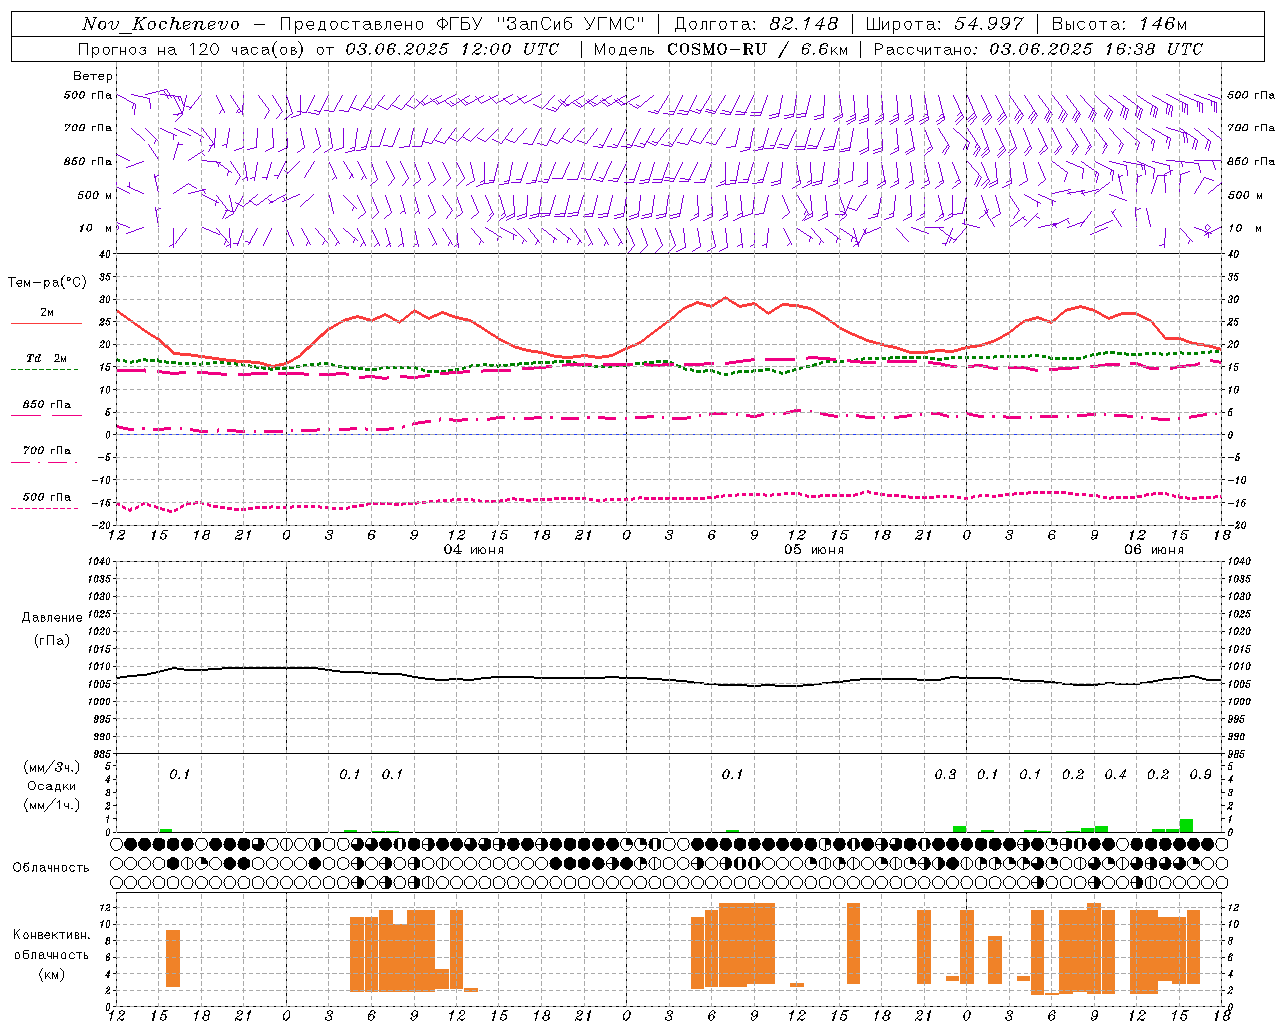Select the precipitation value "0.4"
This screenshot has width=1280, height=1024.
(x=1116, y=775)
